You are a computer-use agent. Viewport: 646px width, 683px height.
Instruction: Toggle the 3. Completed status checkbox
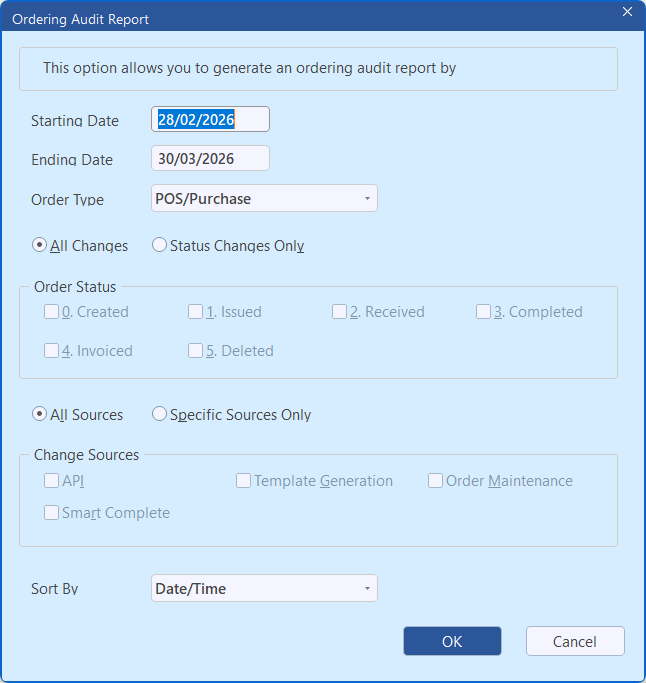[484, 312]
